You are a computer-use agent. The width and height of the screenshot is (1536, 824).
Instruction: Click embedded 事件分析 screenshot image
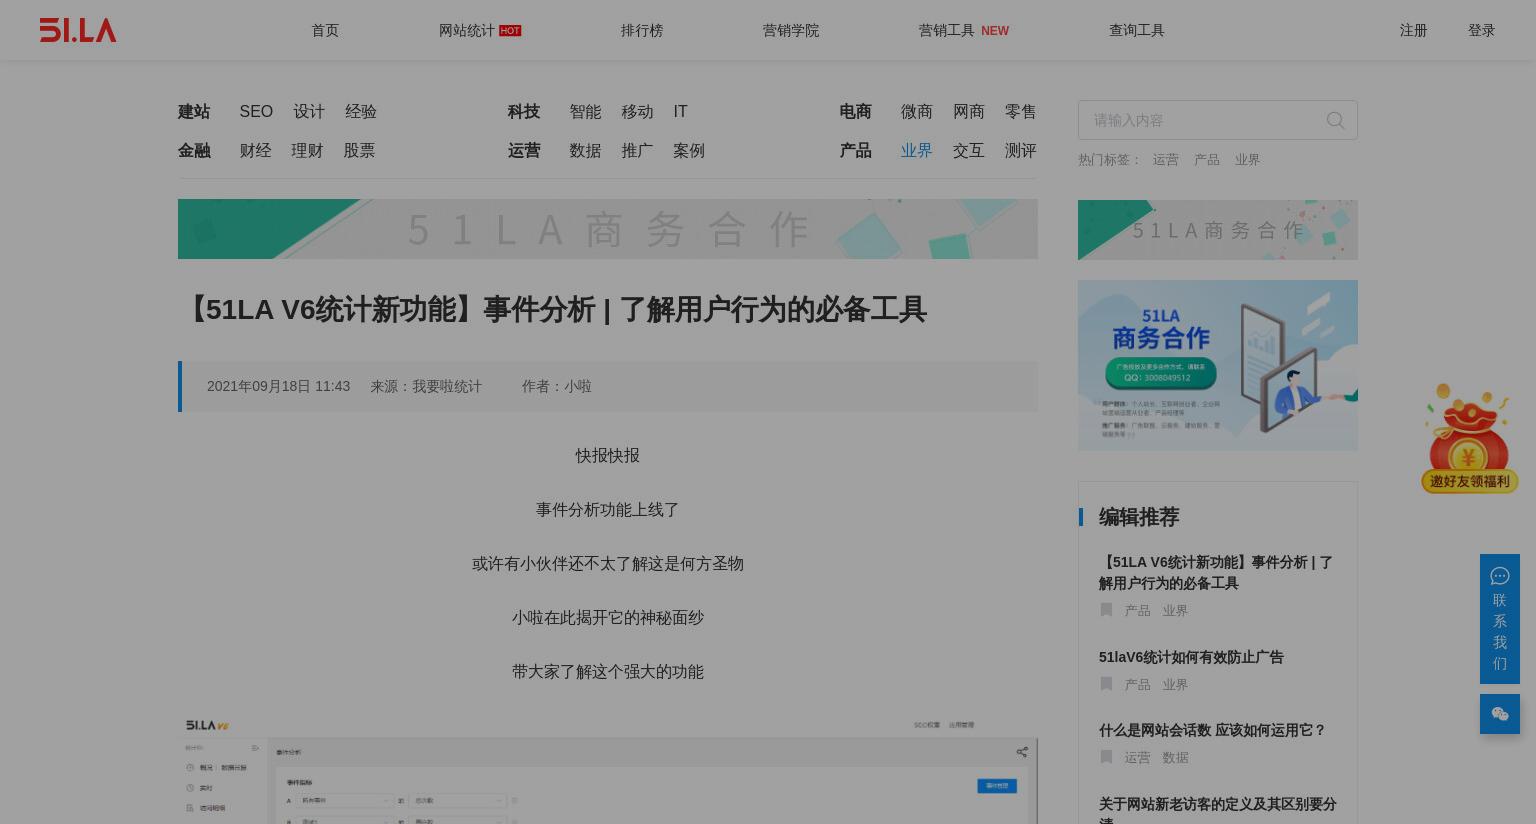pyautogui.click(x=608, y=770)
